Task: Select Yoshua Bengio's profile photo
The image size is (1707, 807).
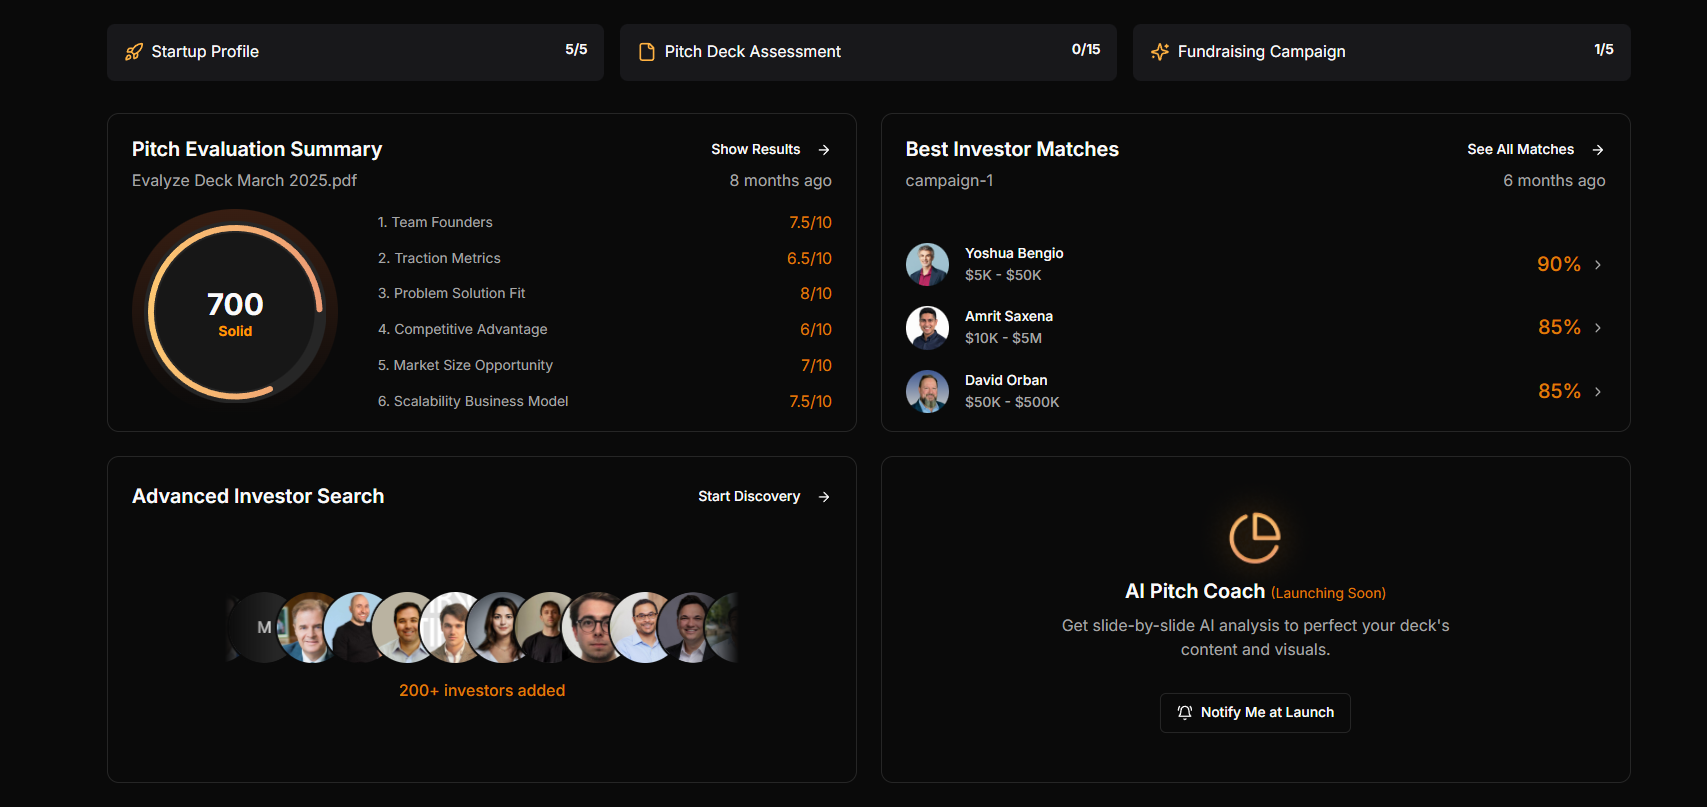Action: 927,265
